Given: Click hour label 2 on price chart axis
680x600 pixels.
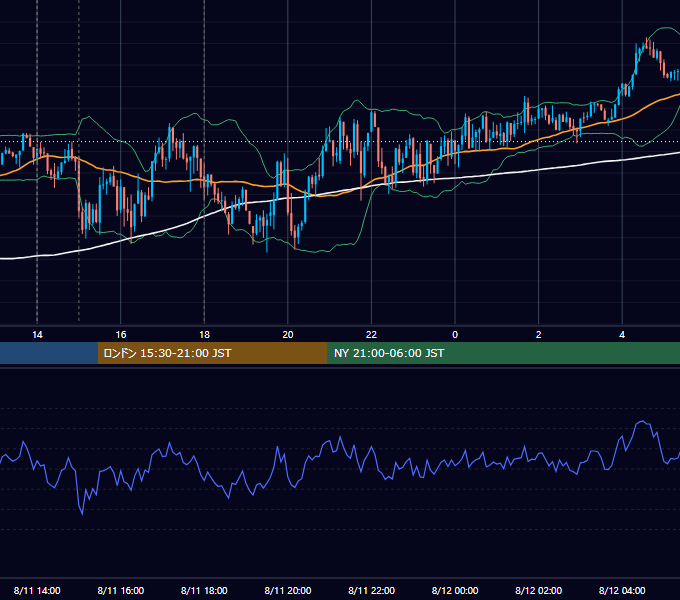Looking at the screenshot, I should point(539,335).
